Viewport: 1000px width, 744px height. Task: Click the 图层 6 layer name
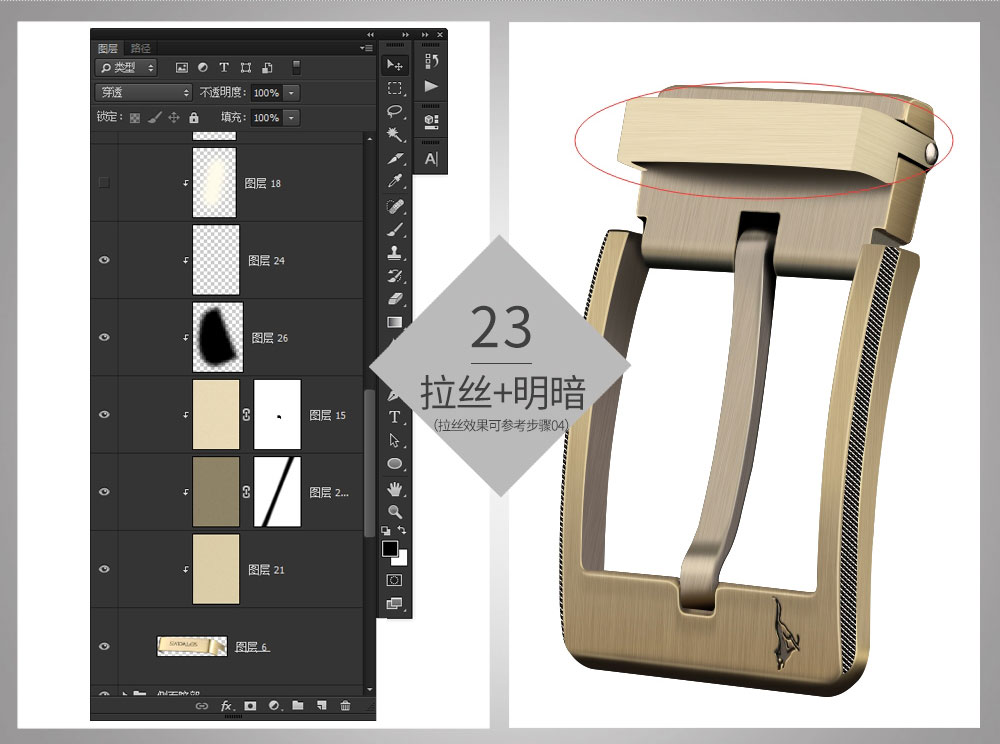point(252,647)
